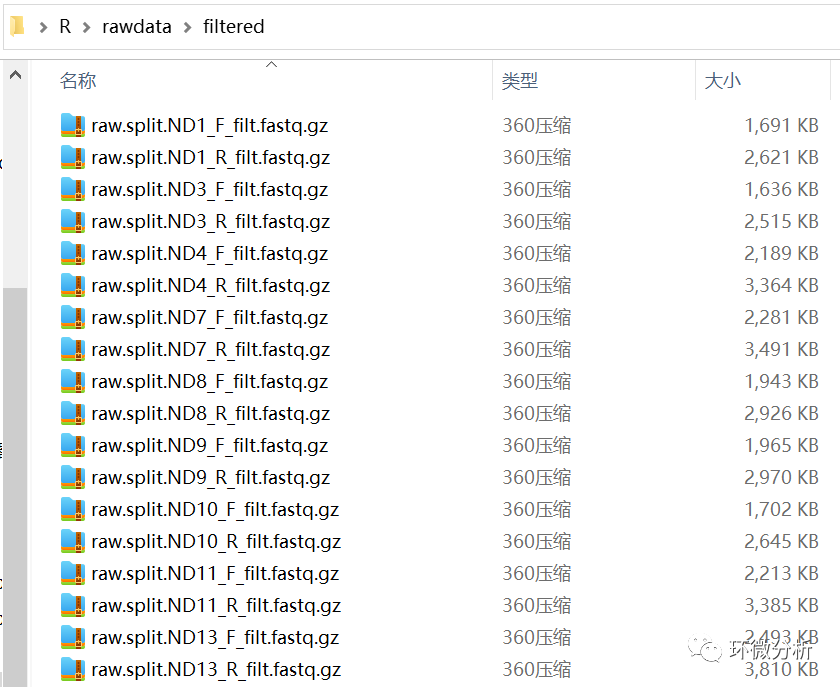Select the raw.split.ND13_F_filt.fastq.gz archive icon

(x=73, y=637)
